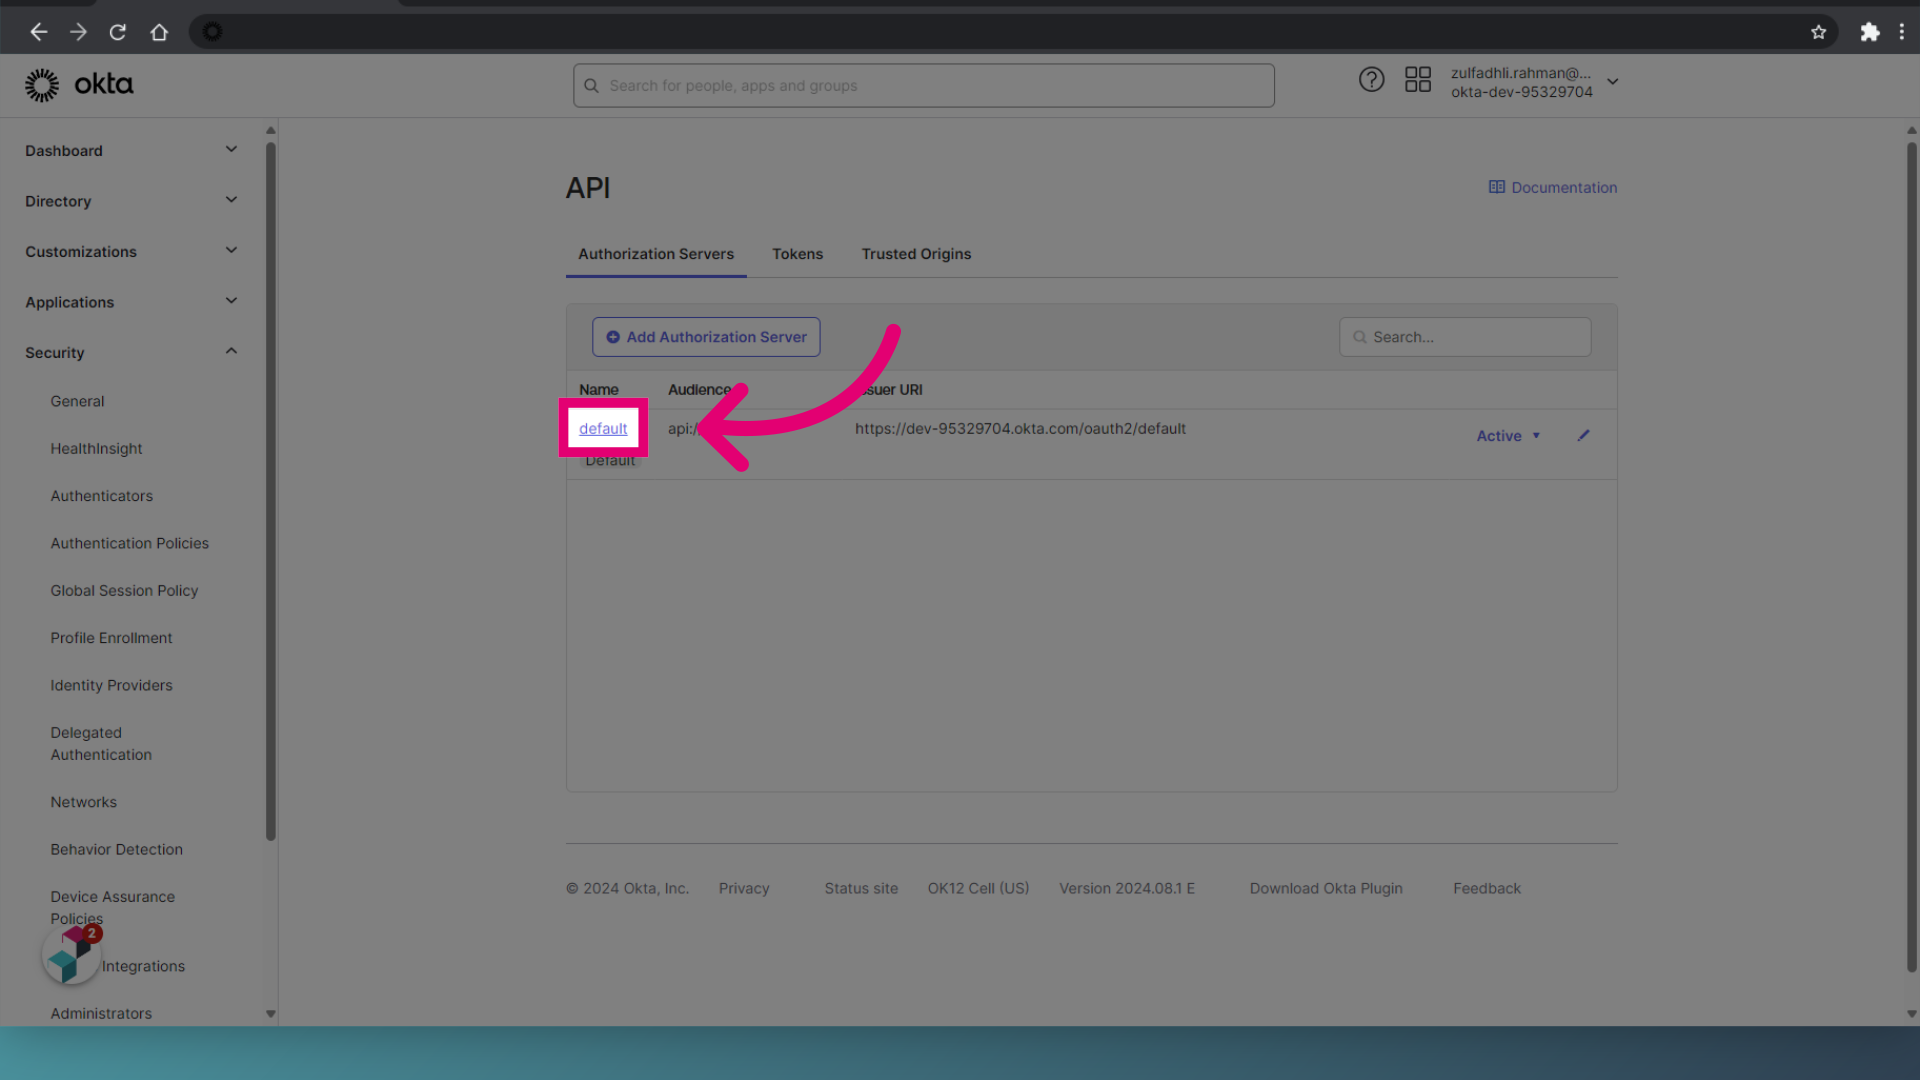
Task: Open Delegated Authentication page
Action: (x=101, y=744)
